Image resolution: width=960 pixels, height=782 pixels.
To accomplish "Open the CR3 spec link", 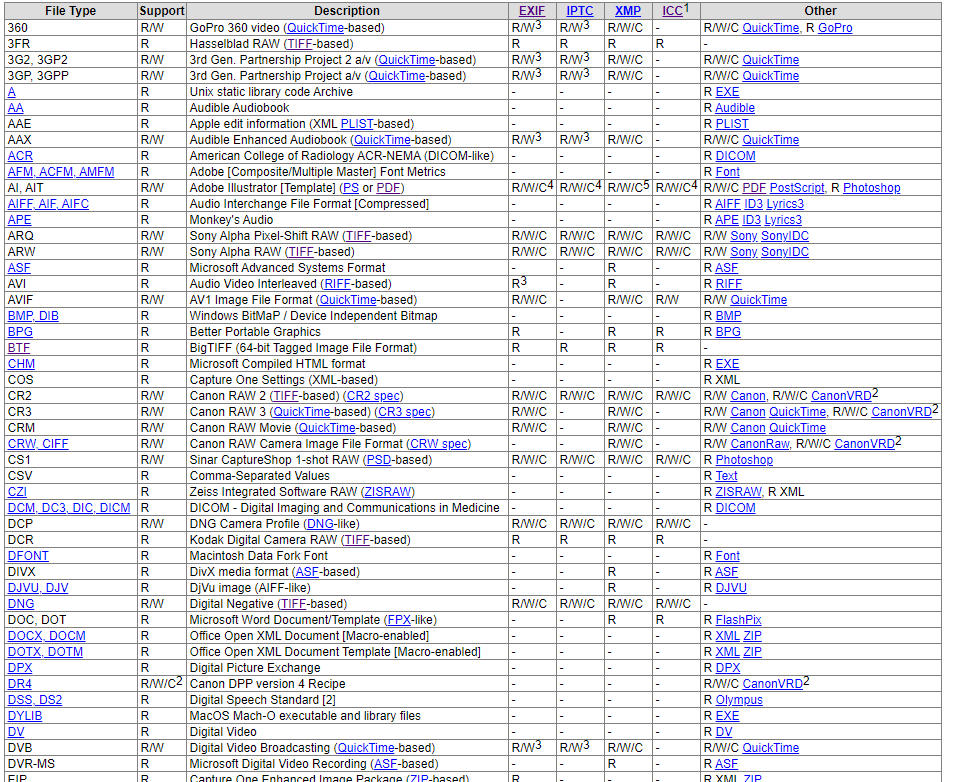I will point(404,412).
